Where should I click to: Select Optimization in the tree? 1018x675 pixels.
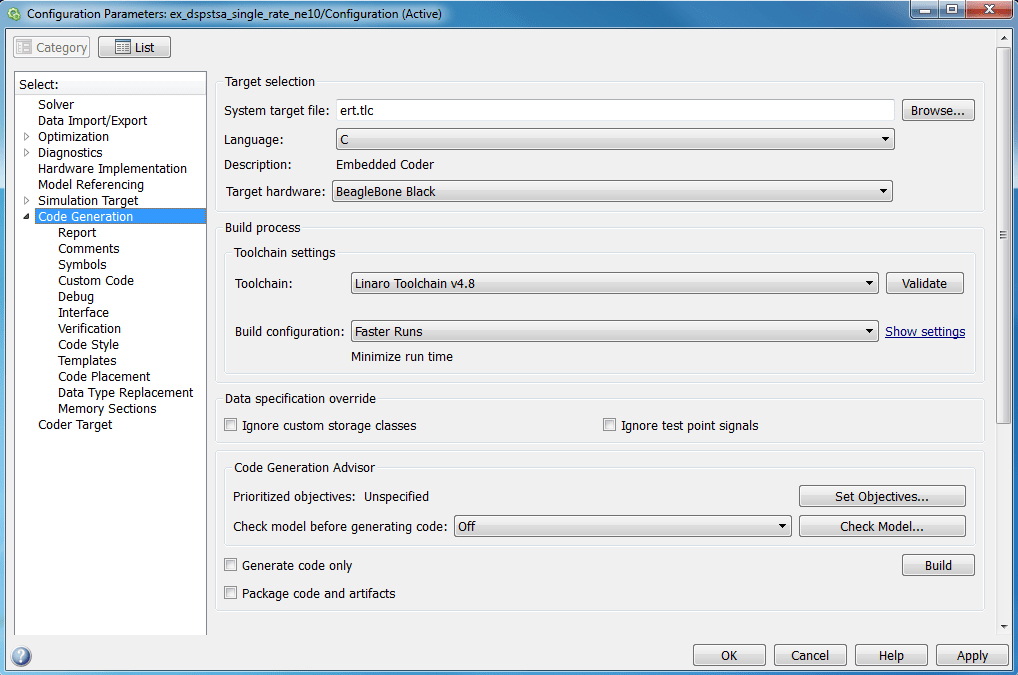(x=73, y=136)
